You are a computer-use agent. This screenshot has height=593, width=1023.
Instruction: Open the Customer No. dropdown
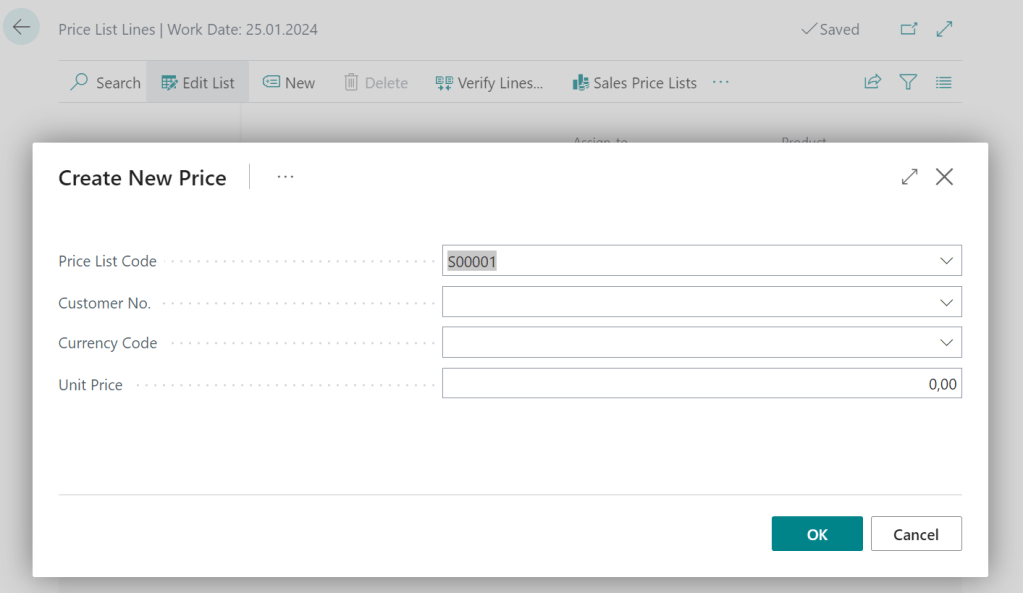(946, 302)
